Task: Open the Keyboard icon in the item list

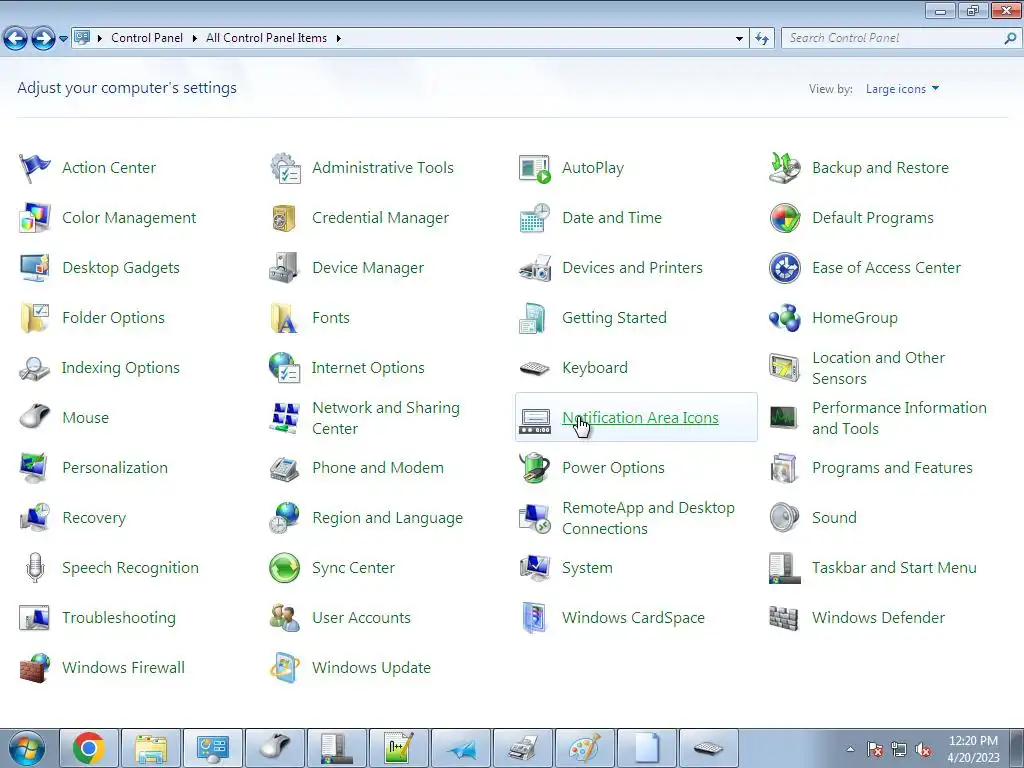Action: click(535, 368)
